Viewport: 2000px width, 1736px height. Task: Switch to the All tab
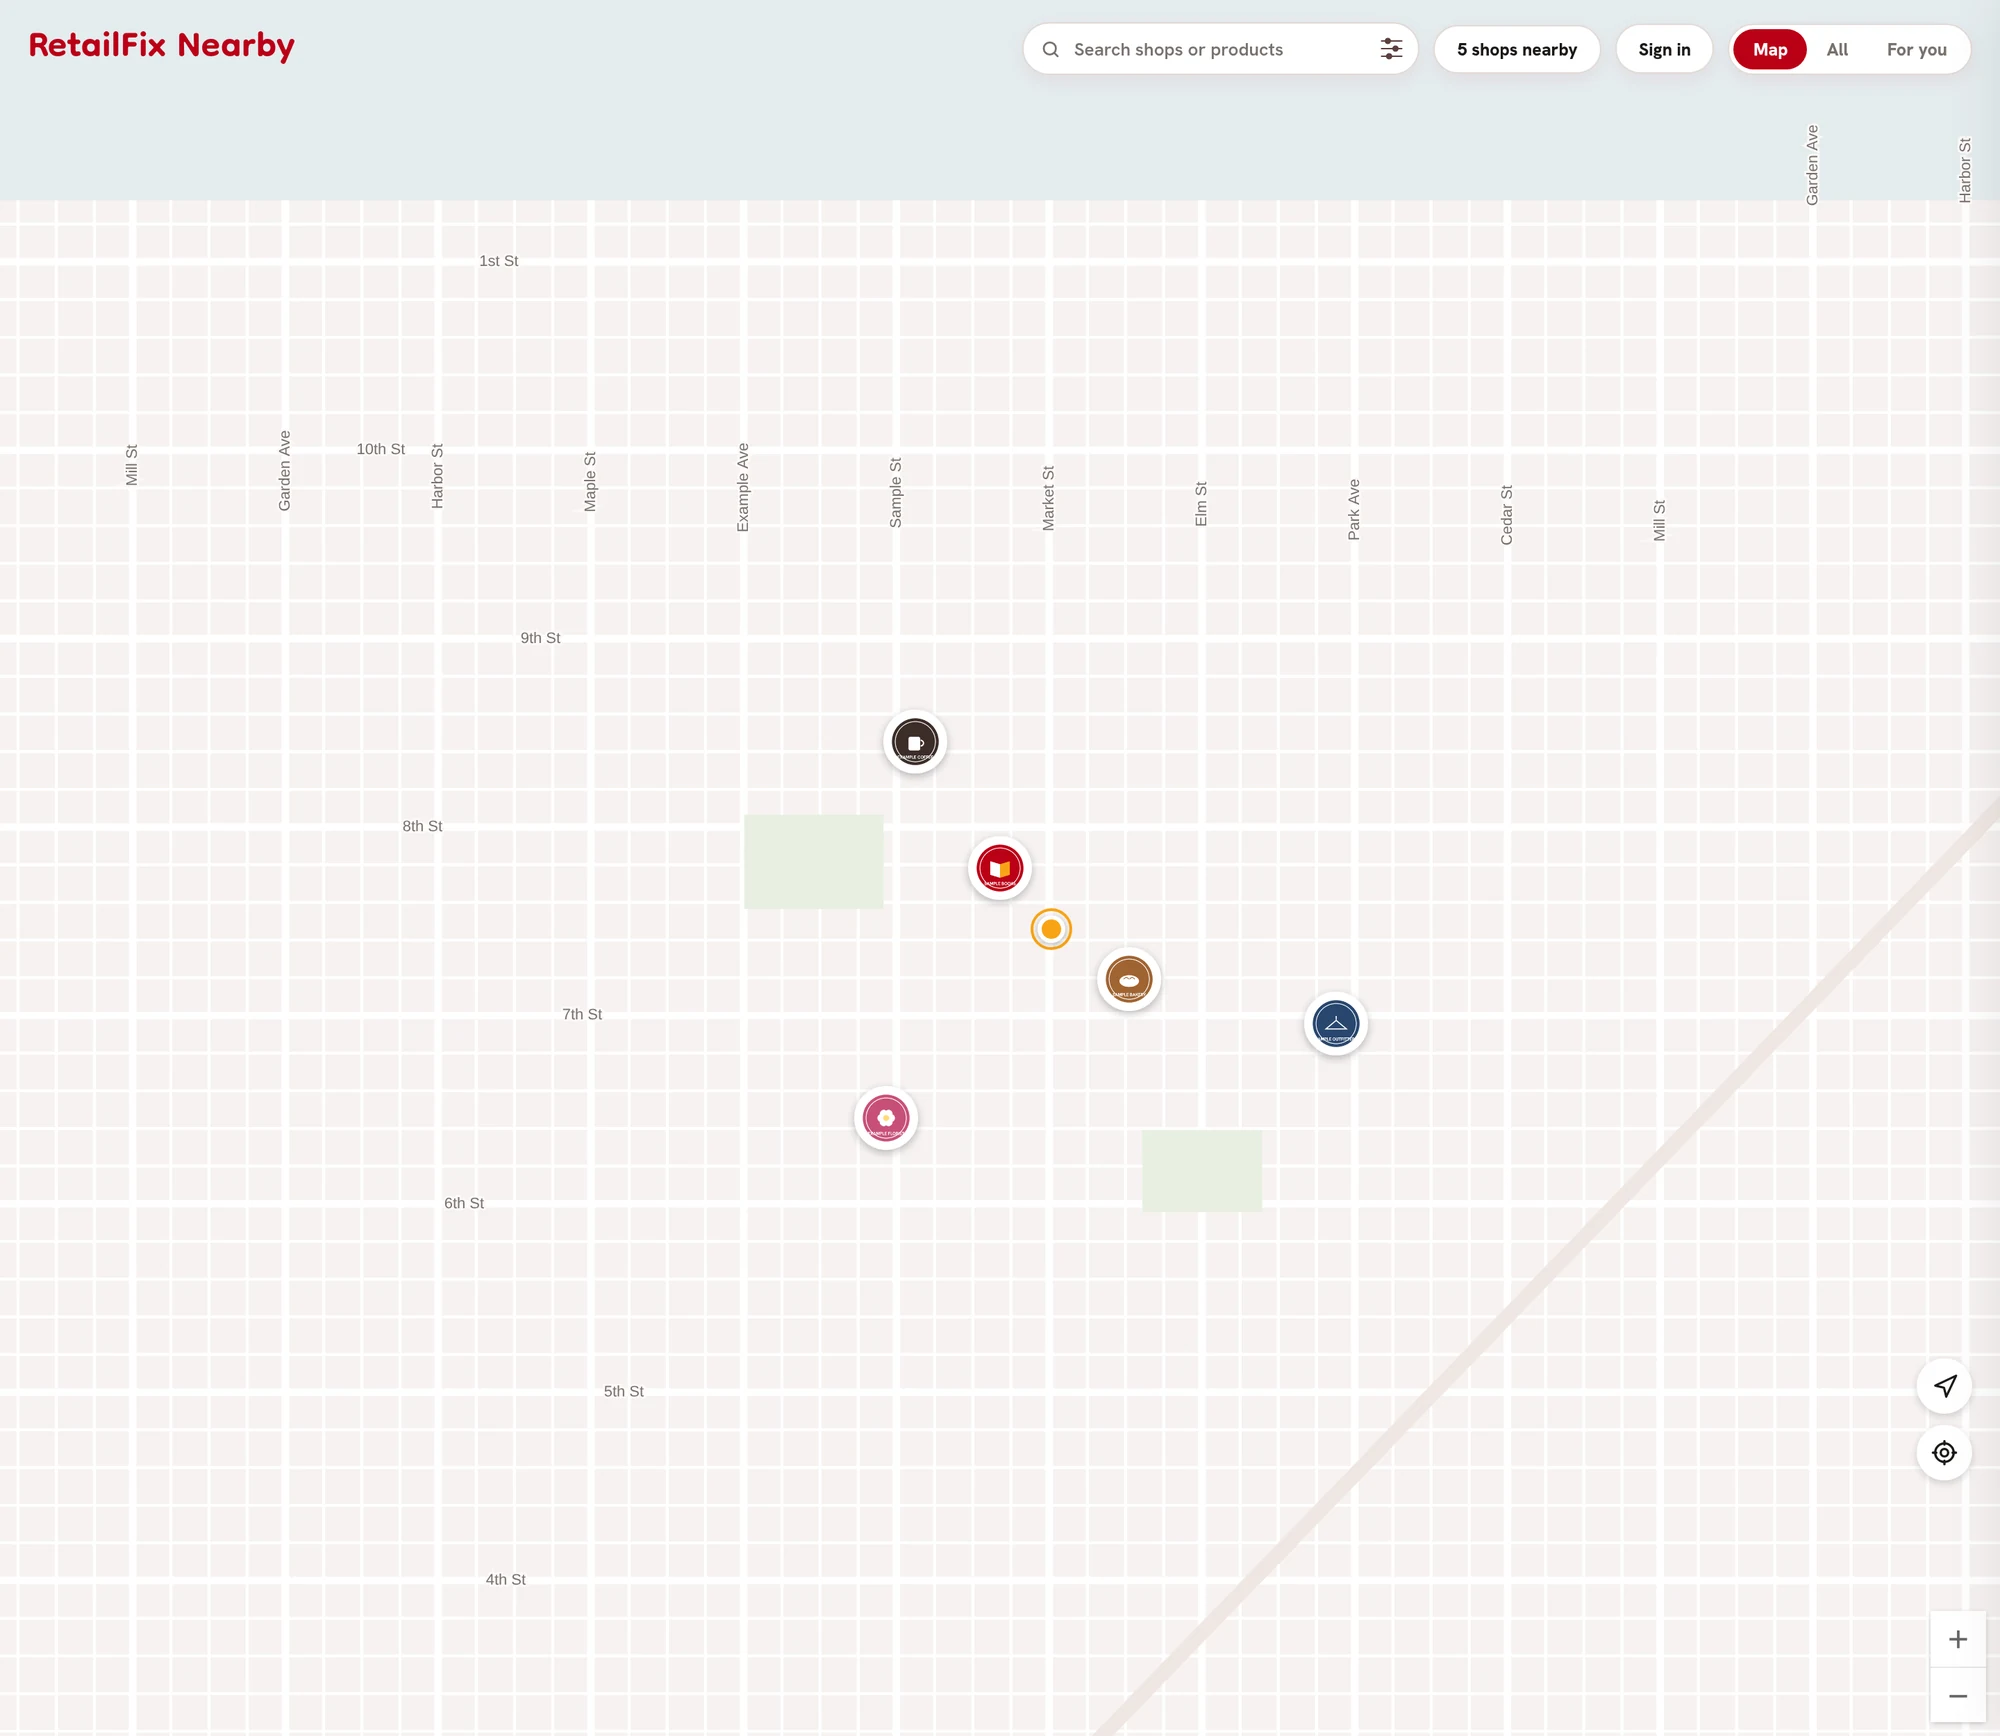click(x=1837, y=49)
